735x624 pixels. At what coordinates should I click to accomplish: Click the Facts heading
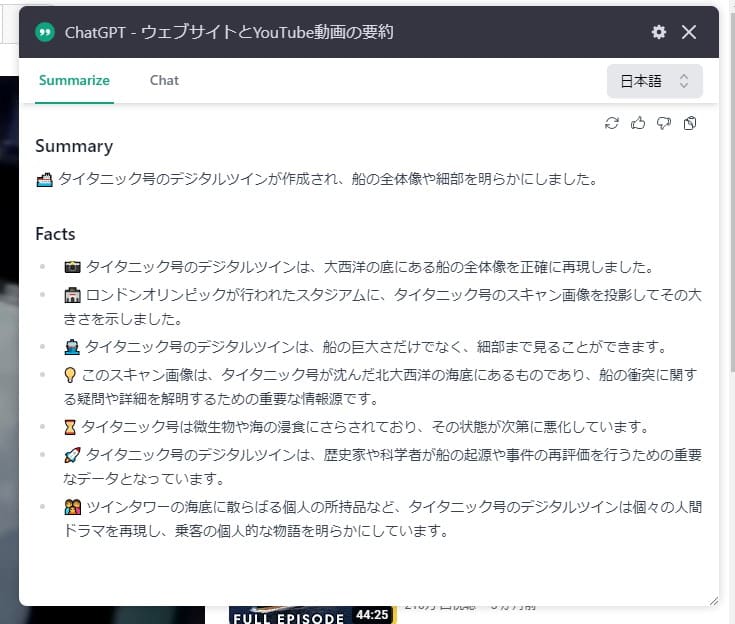[55, 233]
